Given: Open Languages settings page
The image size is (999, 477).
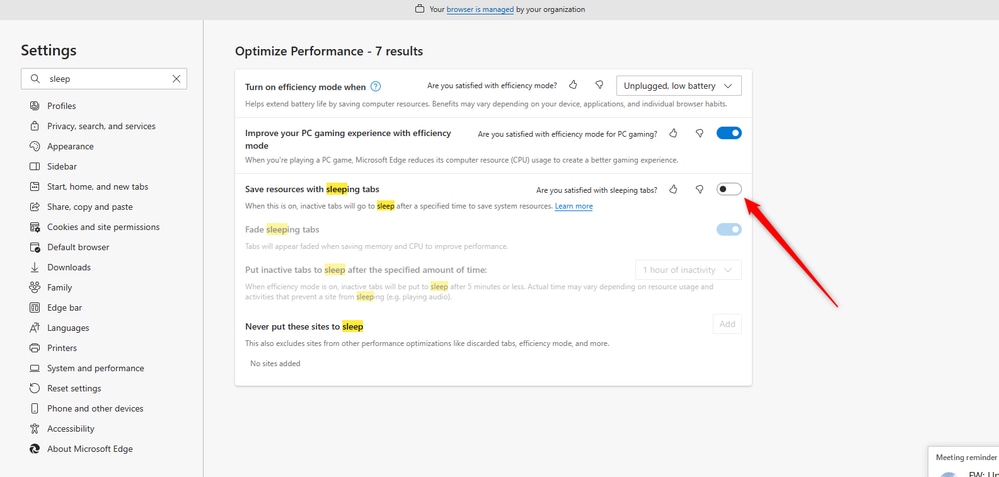Looking at the screenshot, I should 68,328.
